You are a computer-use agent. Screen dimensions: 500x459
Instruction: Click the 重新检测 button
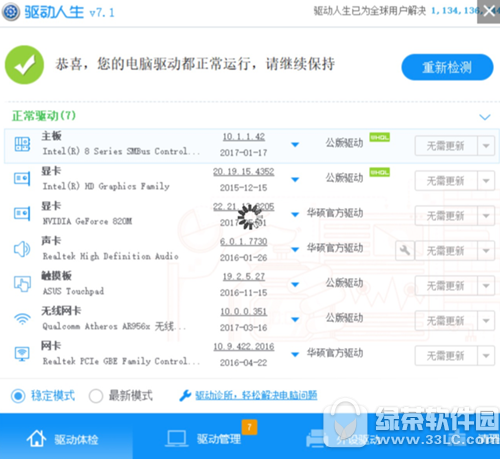point(447,67)
